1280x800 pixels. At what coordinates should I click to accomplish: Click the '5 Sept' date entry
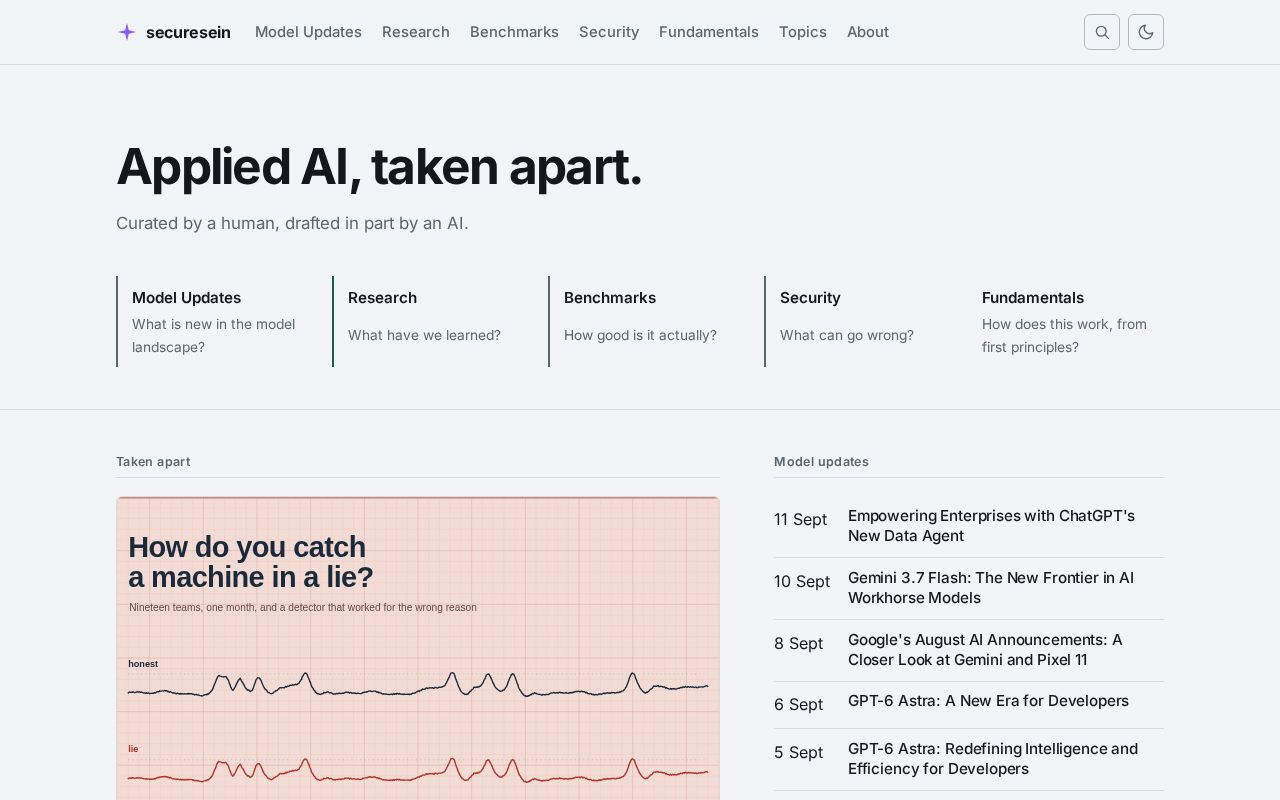pos(798,753)
